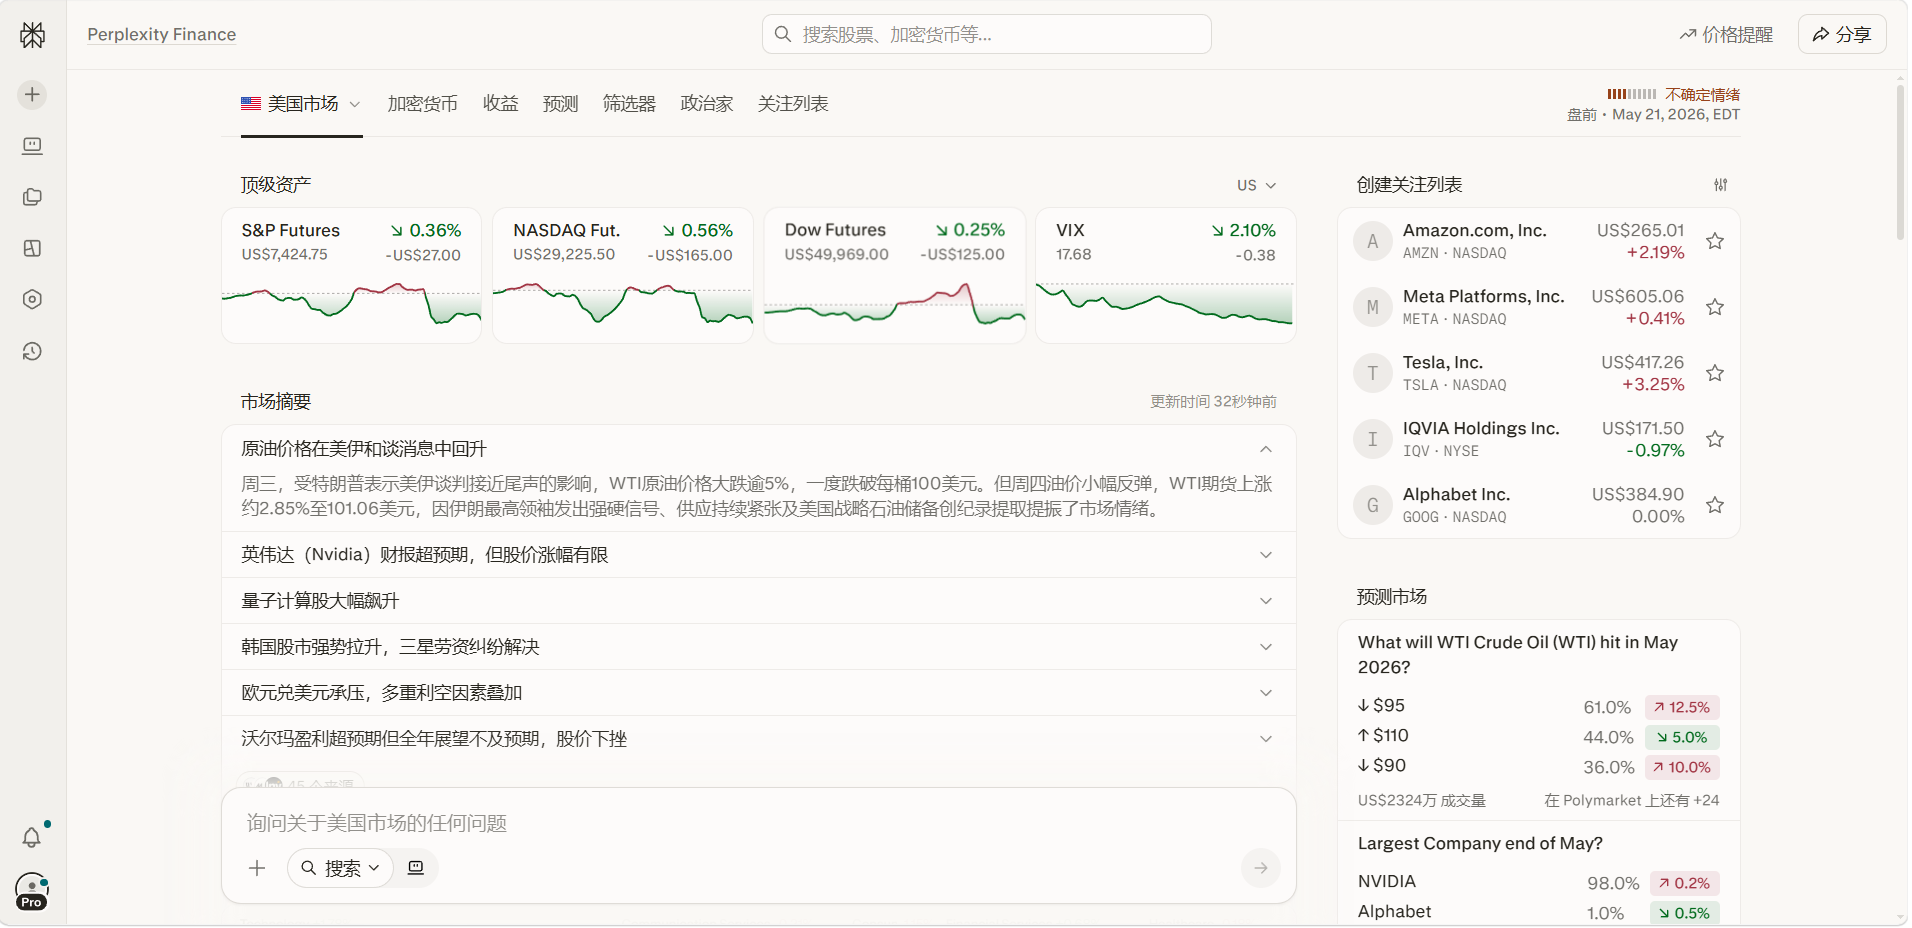Click the Amazon avatar letter A

point(1372,241)
